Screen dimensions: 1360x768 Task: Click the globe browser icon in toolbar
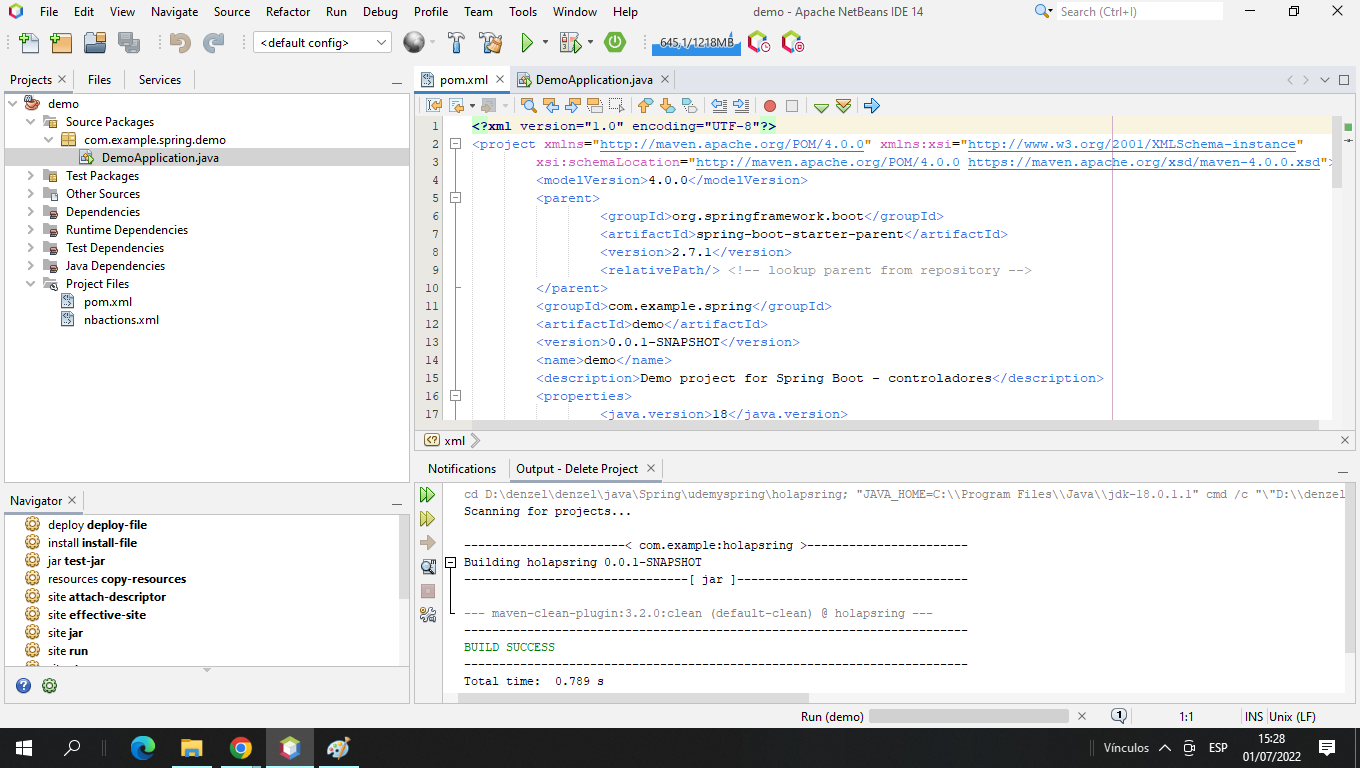[413, 43]
